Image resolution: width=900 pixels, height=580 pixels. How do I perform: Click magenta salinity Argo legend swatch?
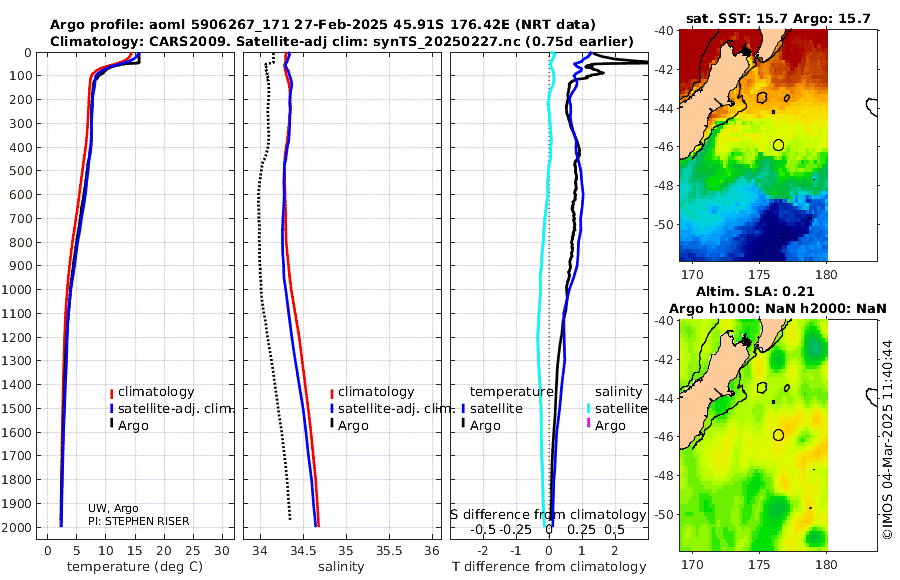click(x=588, y=423)
